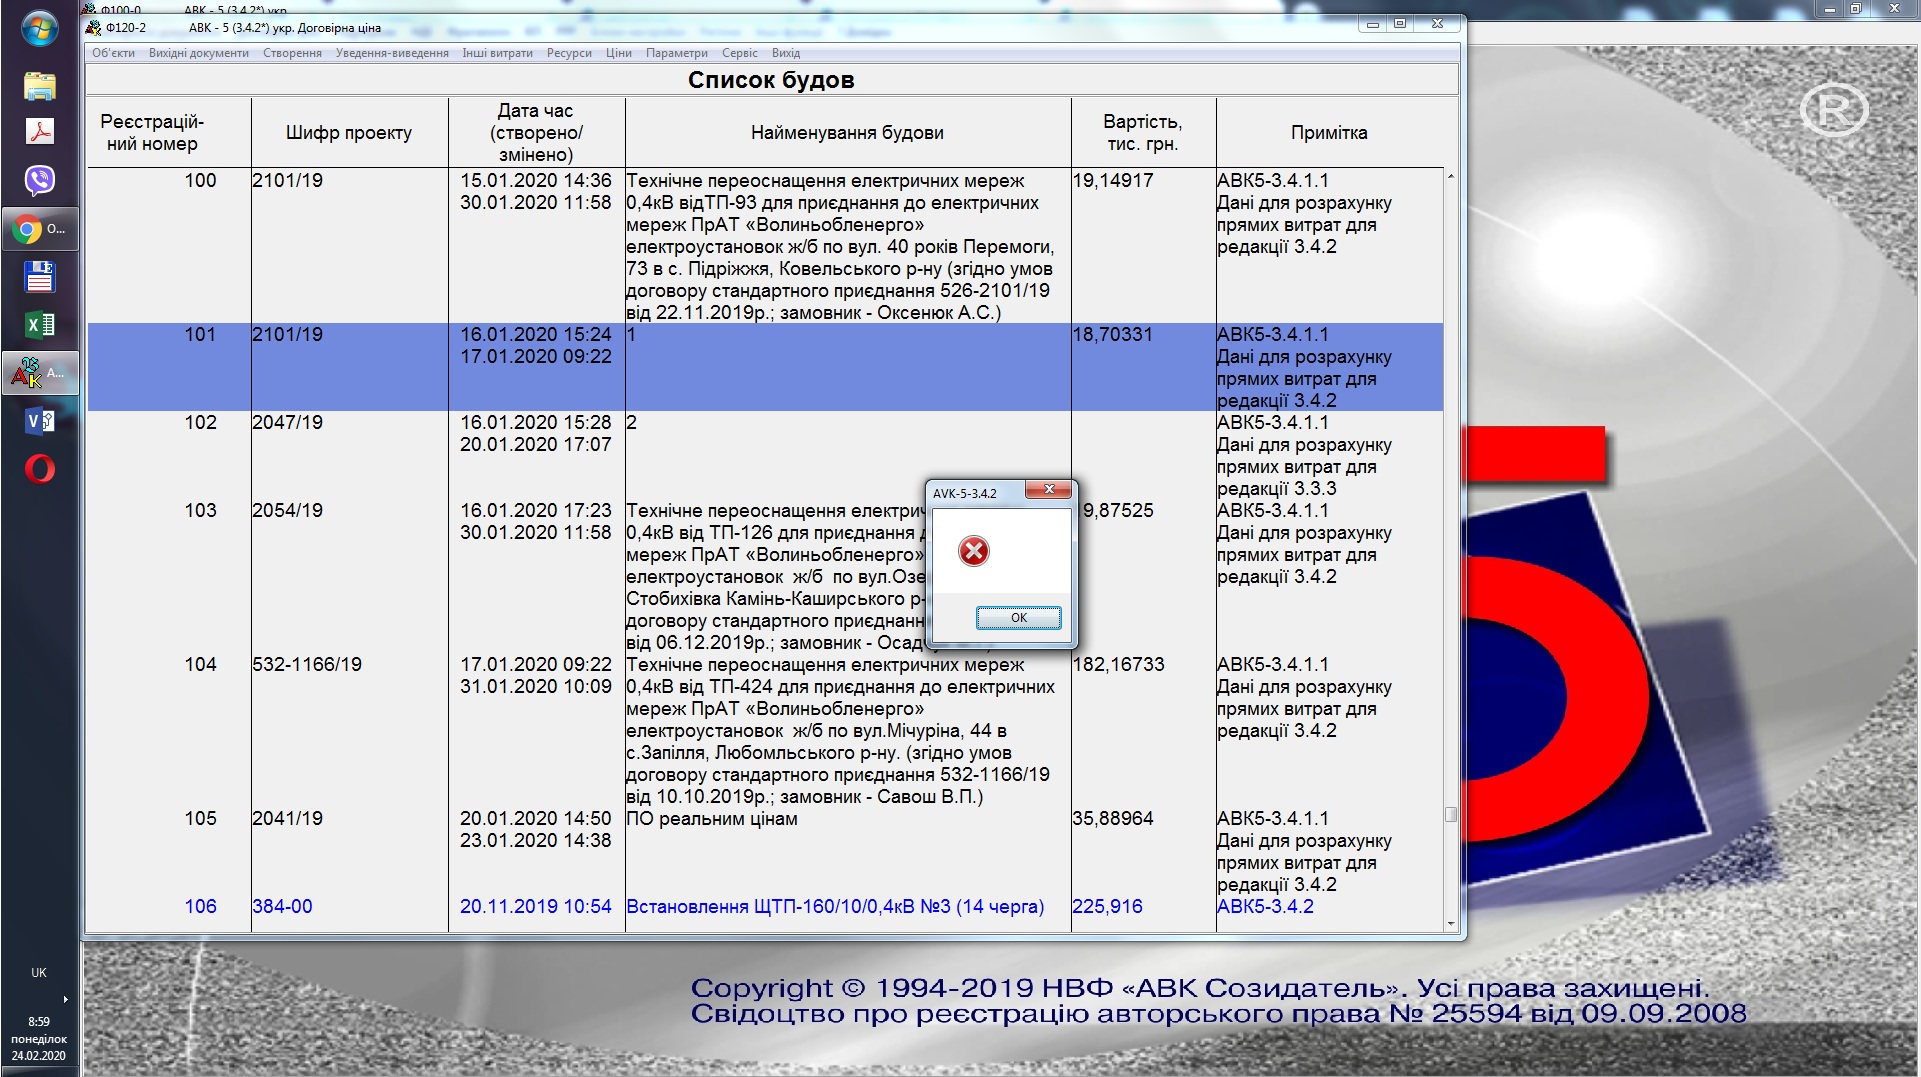Restore the Список будов child window
Viewport: 1921px width, 1077px height.
(x=1400, y=24)
